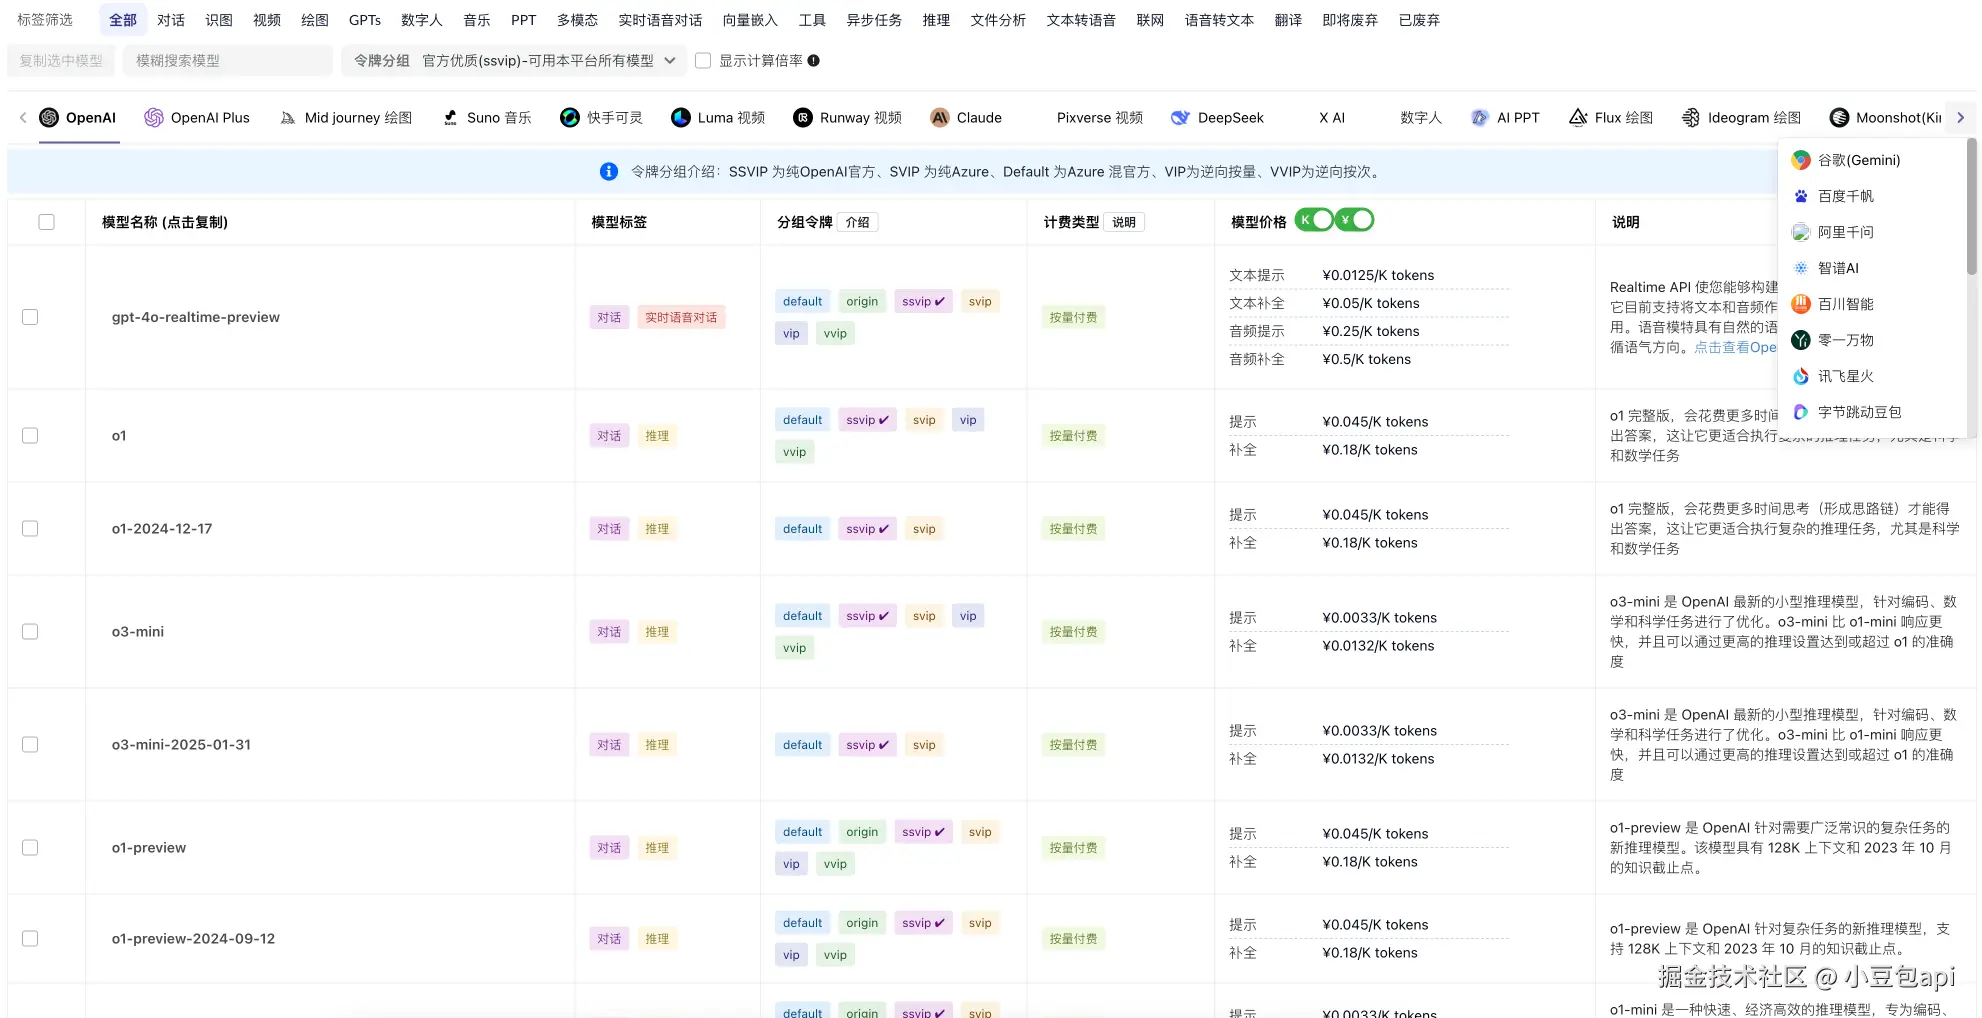Expand more providers with right arrow
1982x1018 pixels.
(x=1960, y=118)
